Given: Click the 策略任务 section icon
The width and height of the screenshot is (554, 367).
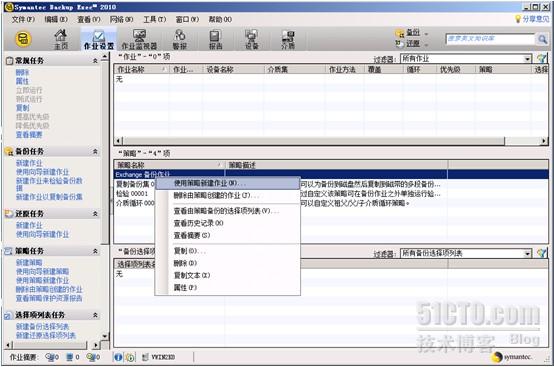Looking at the screenshot, I should pos(8,251).
